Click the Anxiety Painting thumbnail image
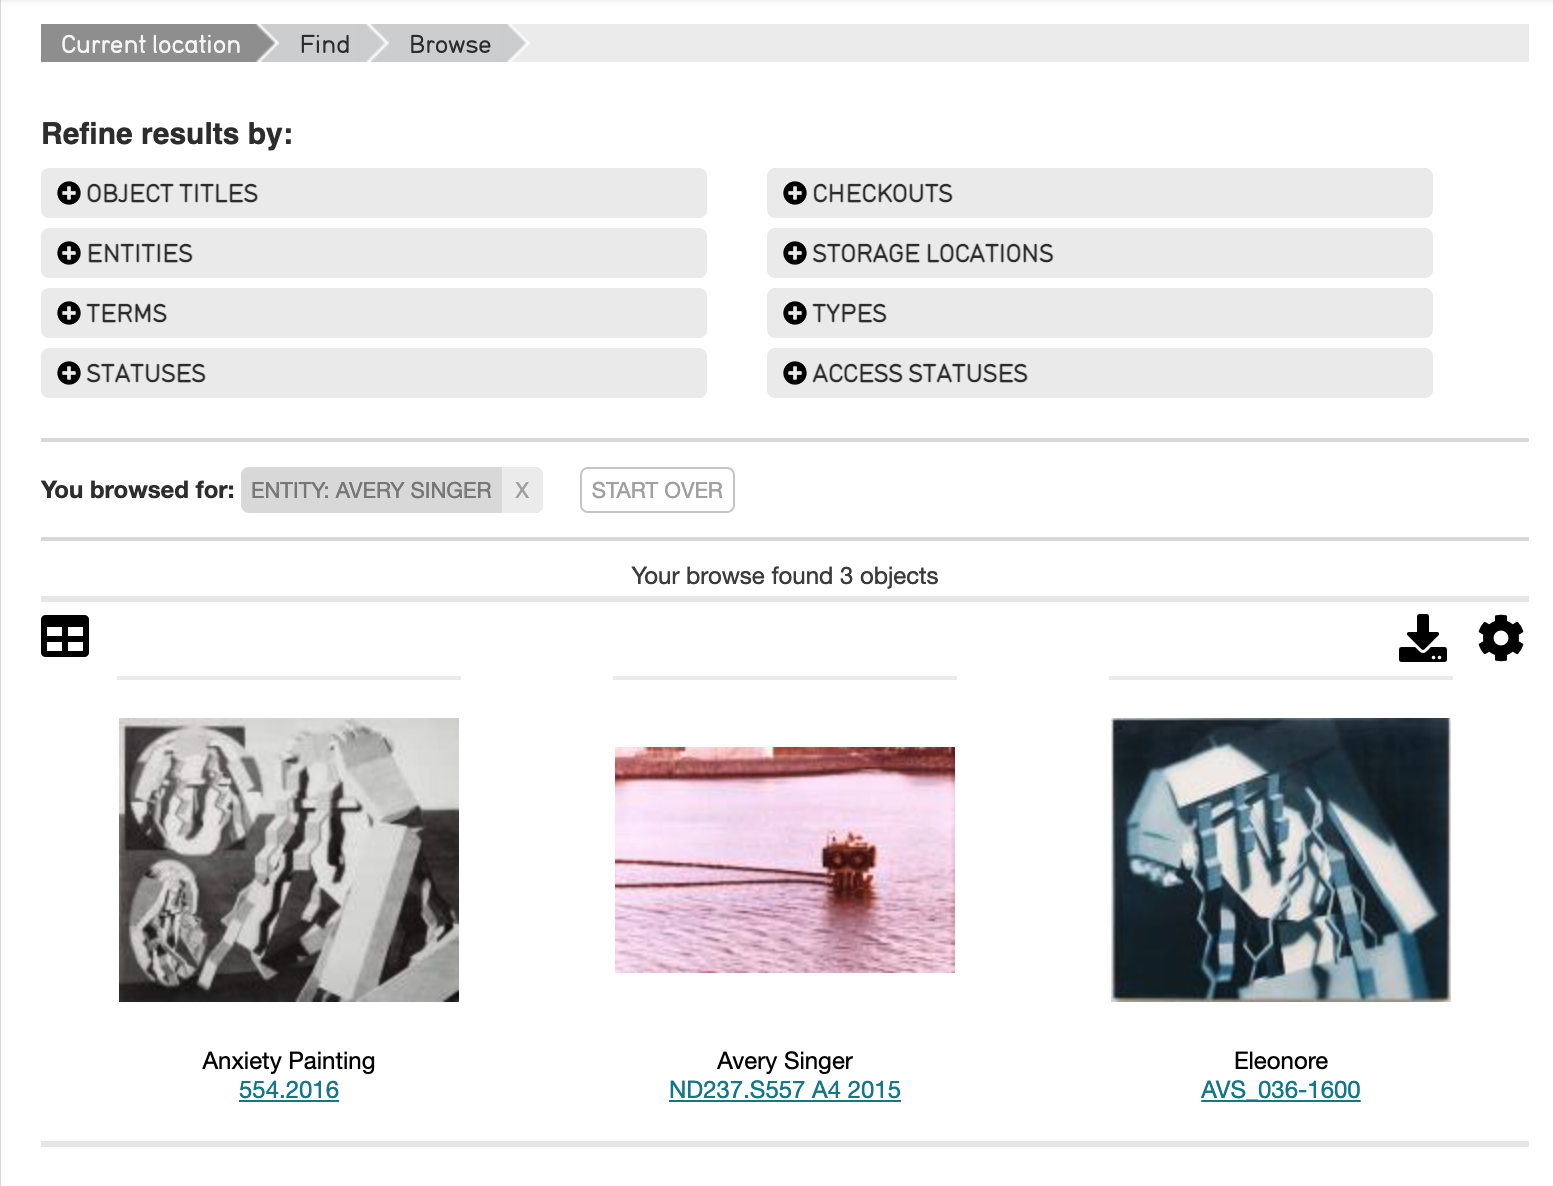Viewport: 1553px width, 1186px height. (289, 860)
